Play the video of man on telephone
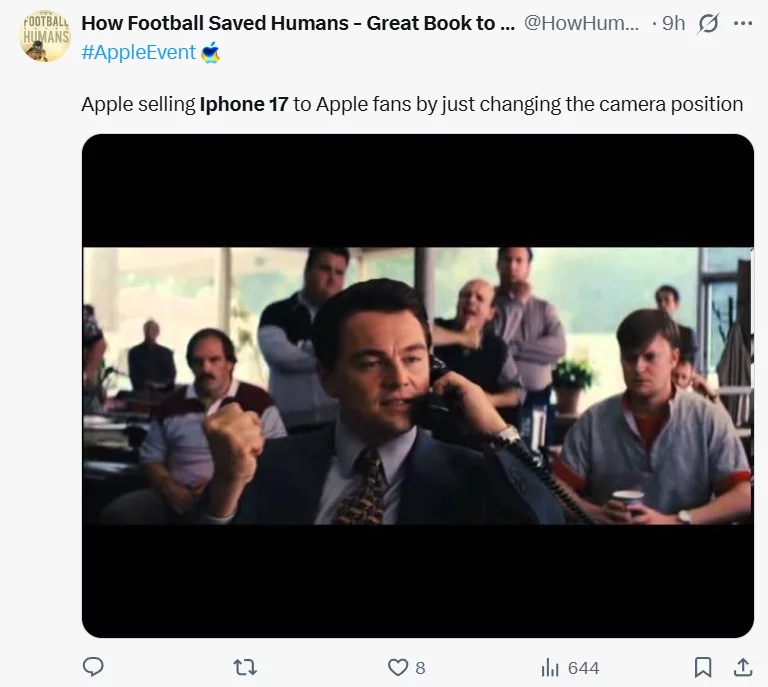The width and height of the screenshot is (768, 687). 417,385
